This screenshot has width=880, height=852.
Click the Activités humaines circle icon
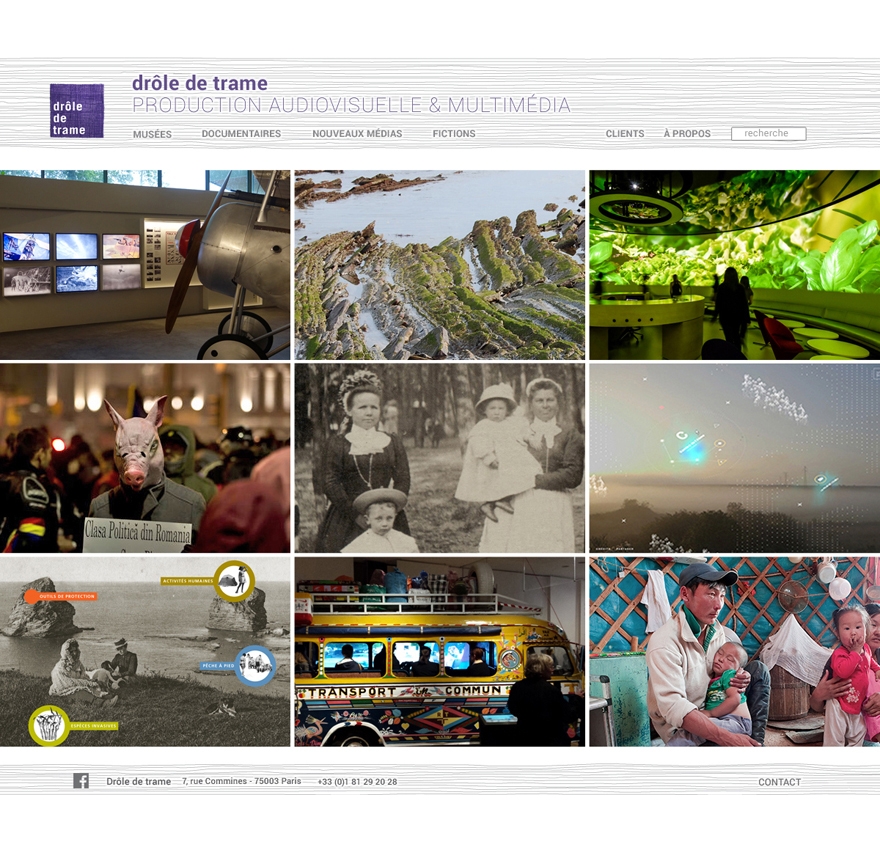[x=234, y=581]
